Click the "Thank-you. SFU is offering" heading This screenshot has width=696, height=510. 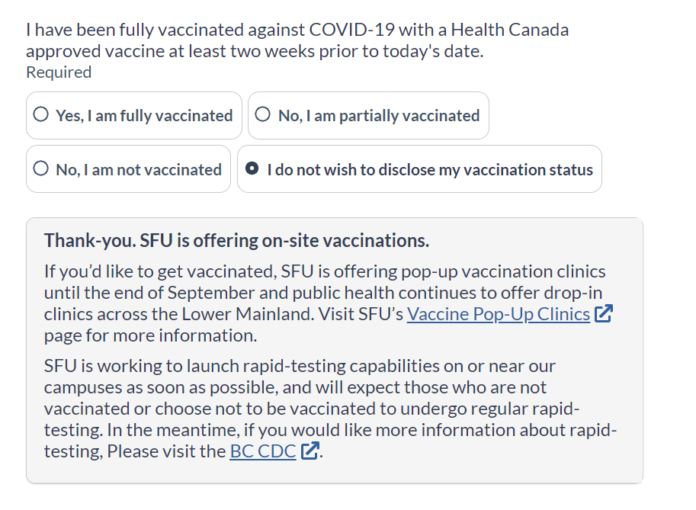click(x=236, y=241)
